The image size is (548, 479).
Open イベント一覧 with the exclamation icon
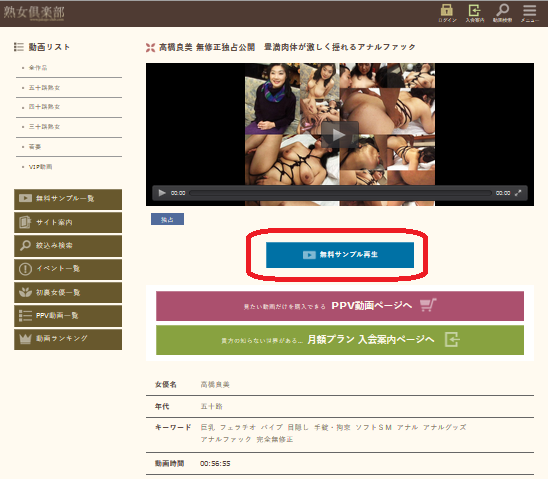pos(68,269)
